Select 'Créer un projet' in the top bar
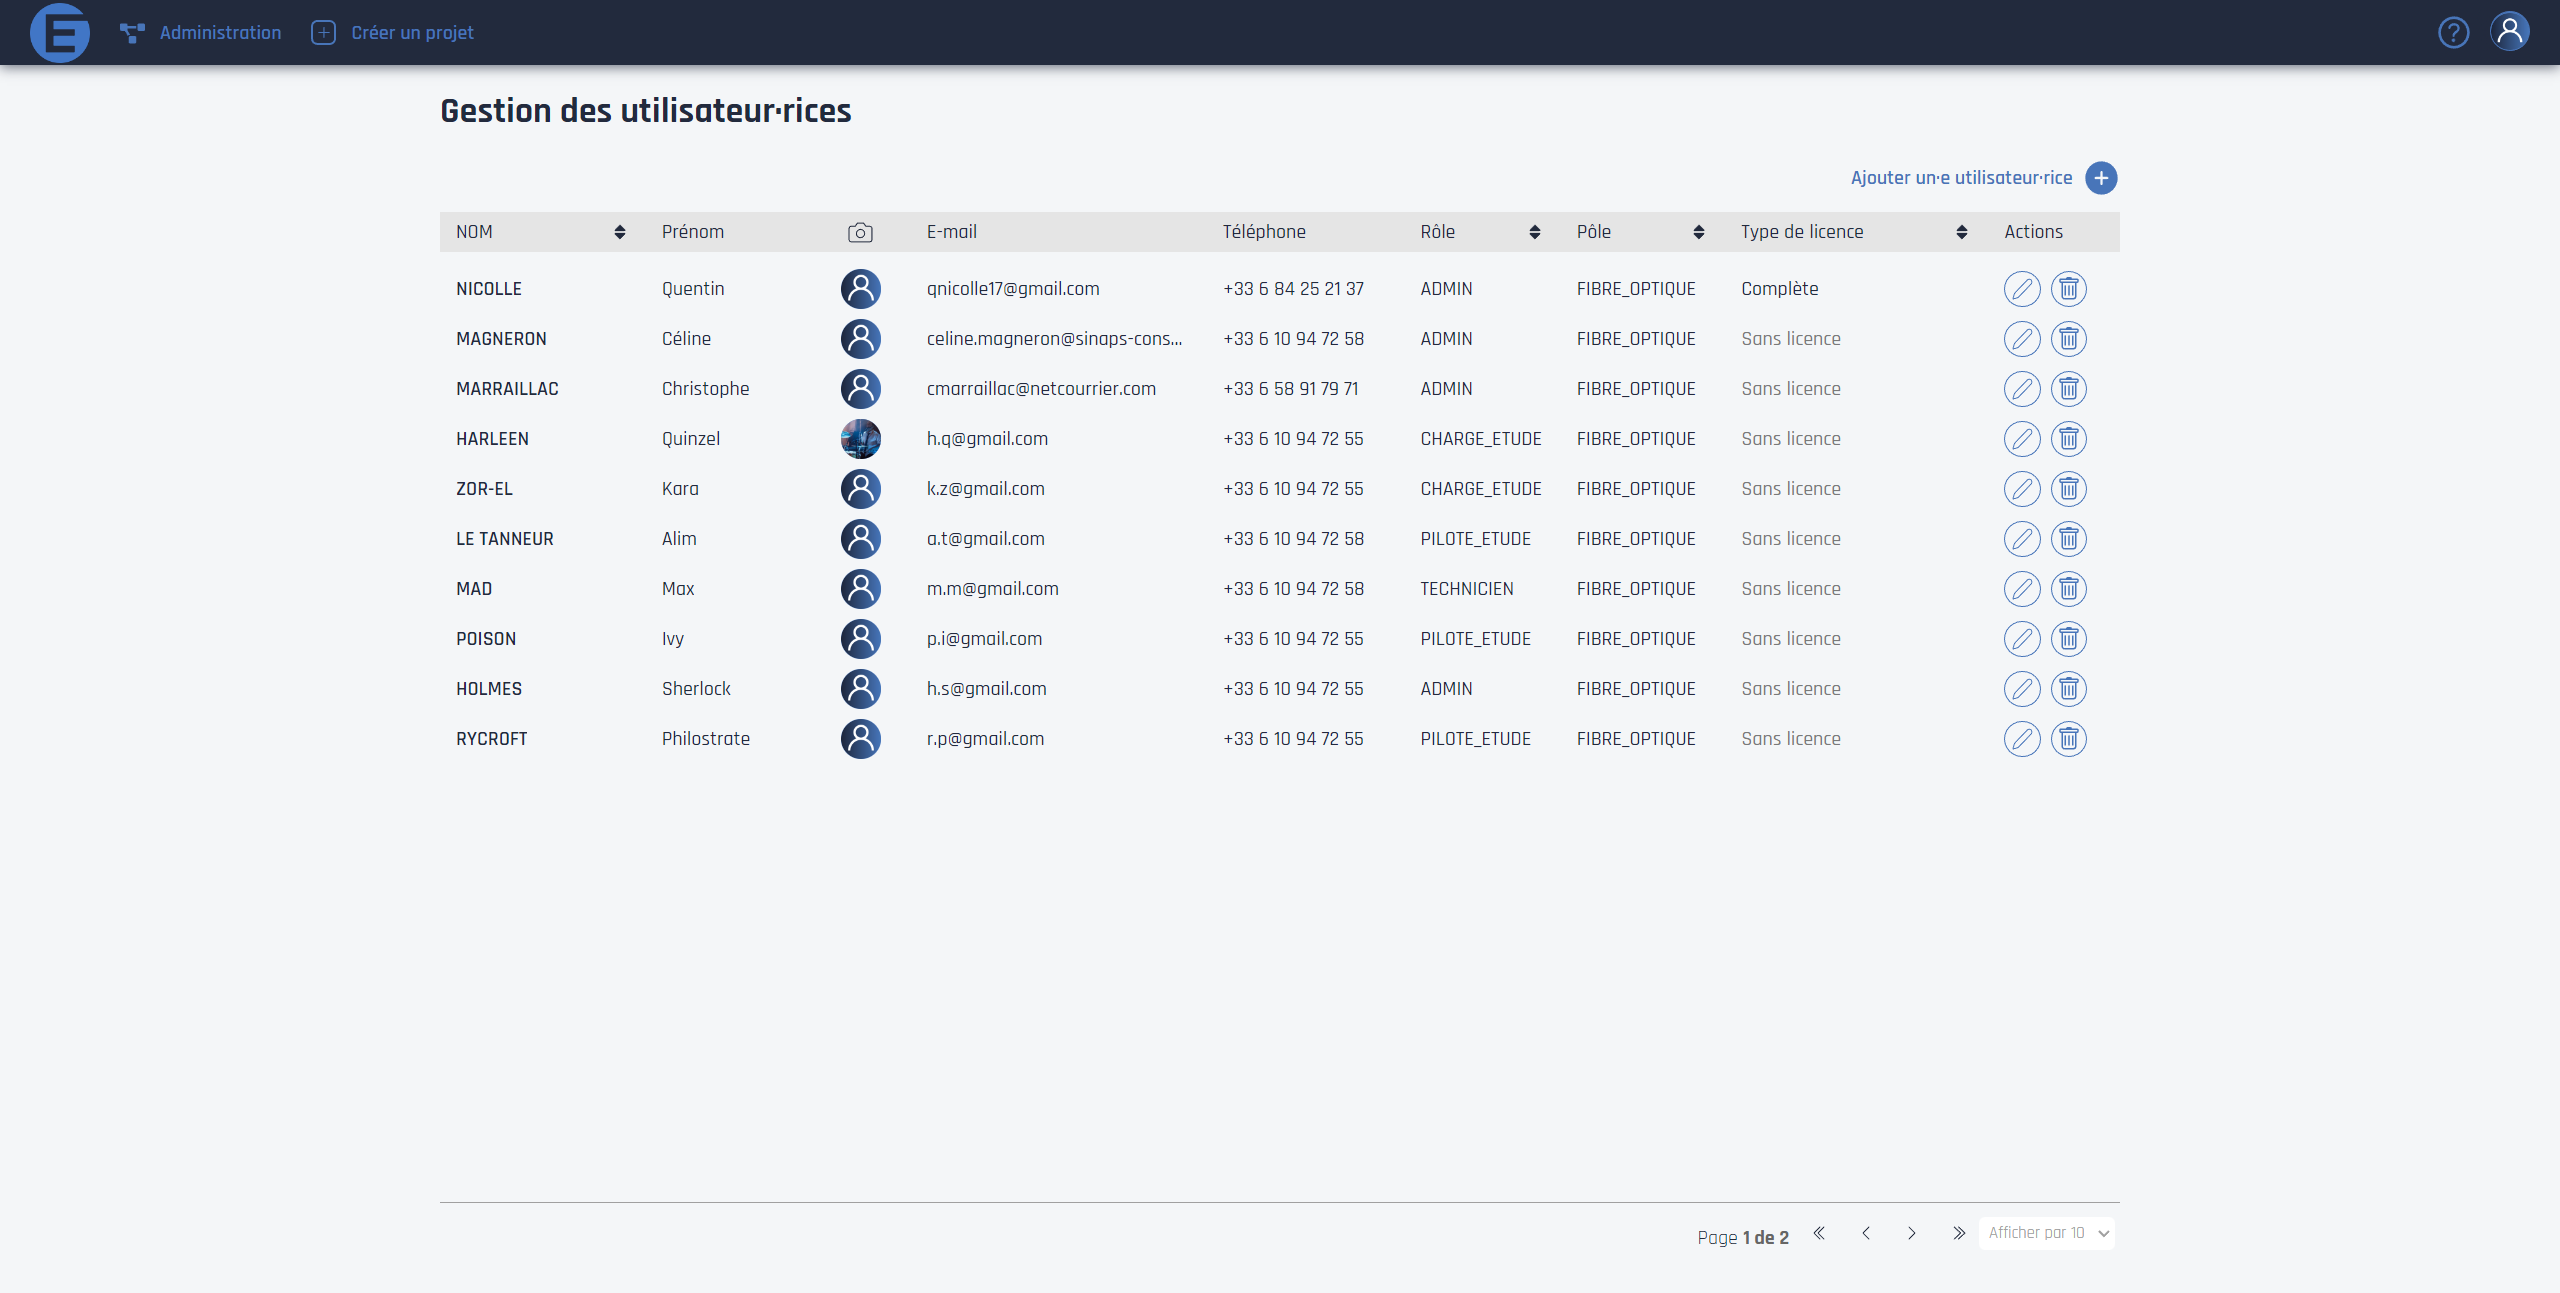Viewport: 2560px width, 1293px height. click(x=391, y=32)
